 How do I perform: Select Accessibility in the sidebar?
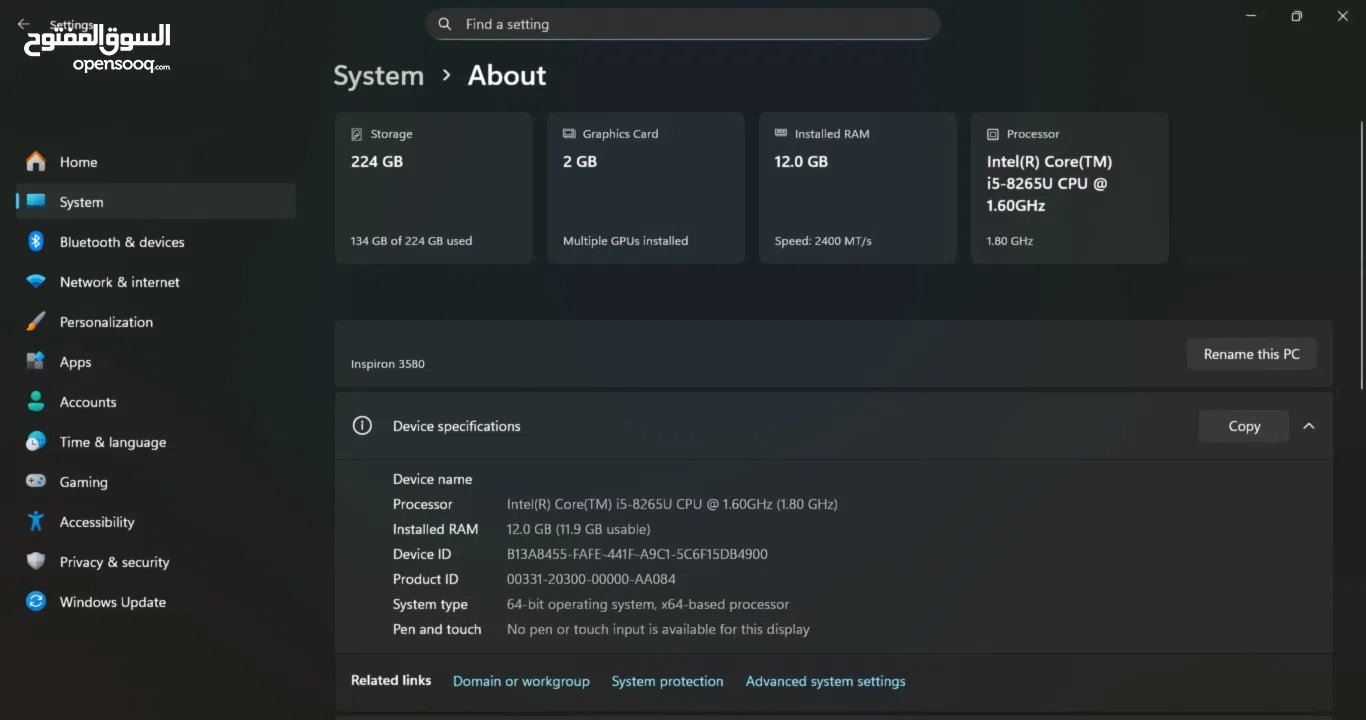[x=96, y=522]
